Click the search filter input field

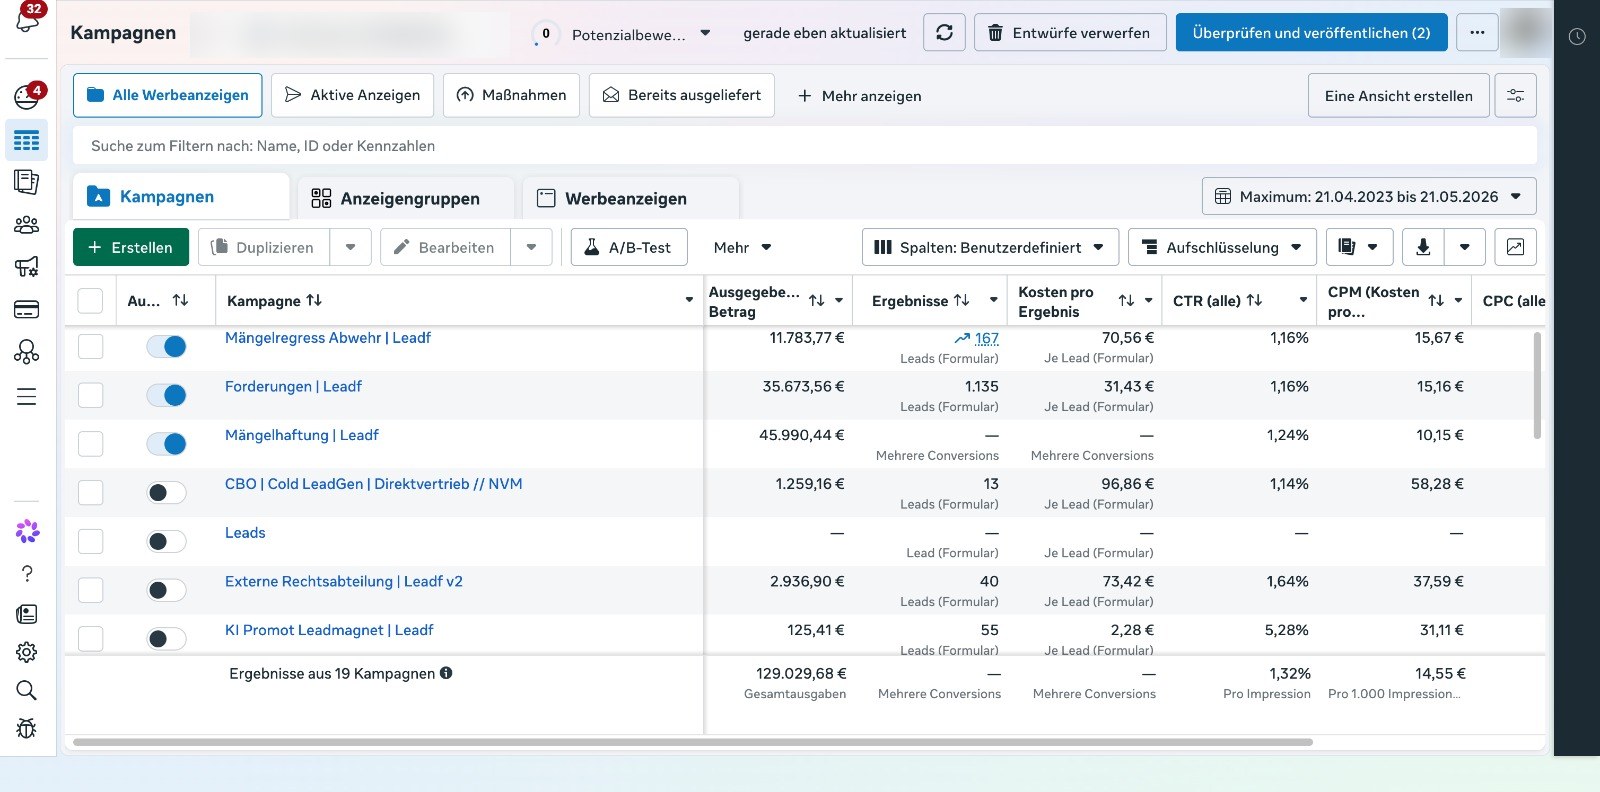click(805, 145)
